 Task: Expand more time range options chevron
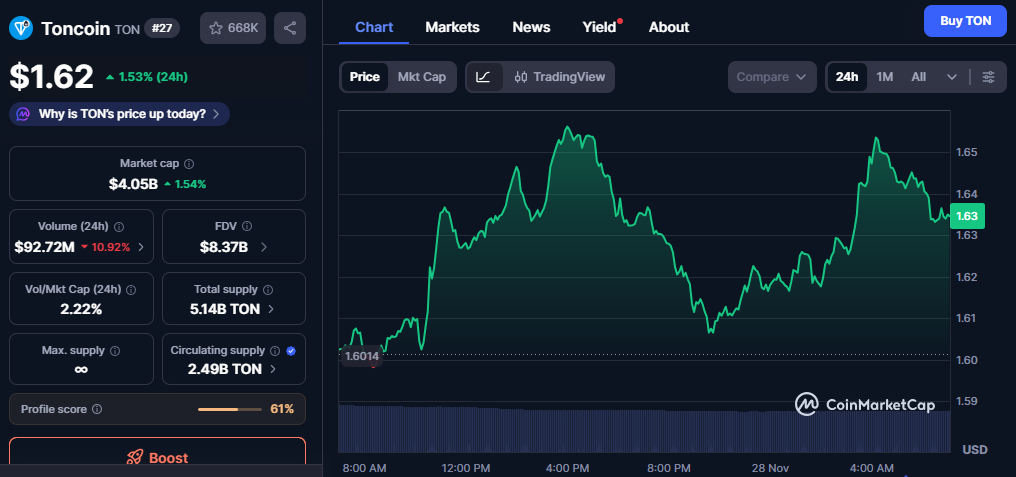(952, 77)
